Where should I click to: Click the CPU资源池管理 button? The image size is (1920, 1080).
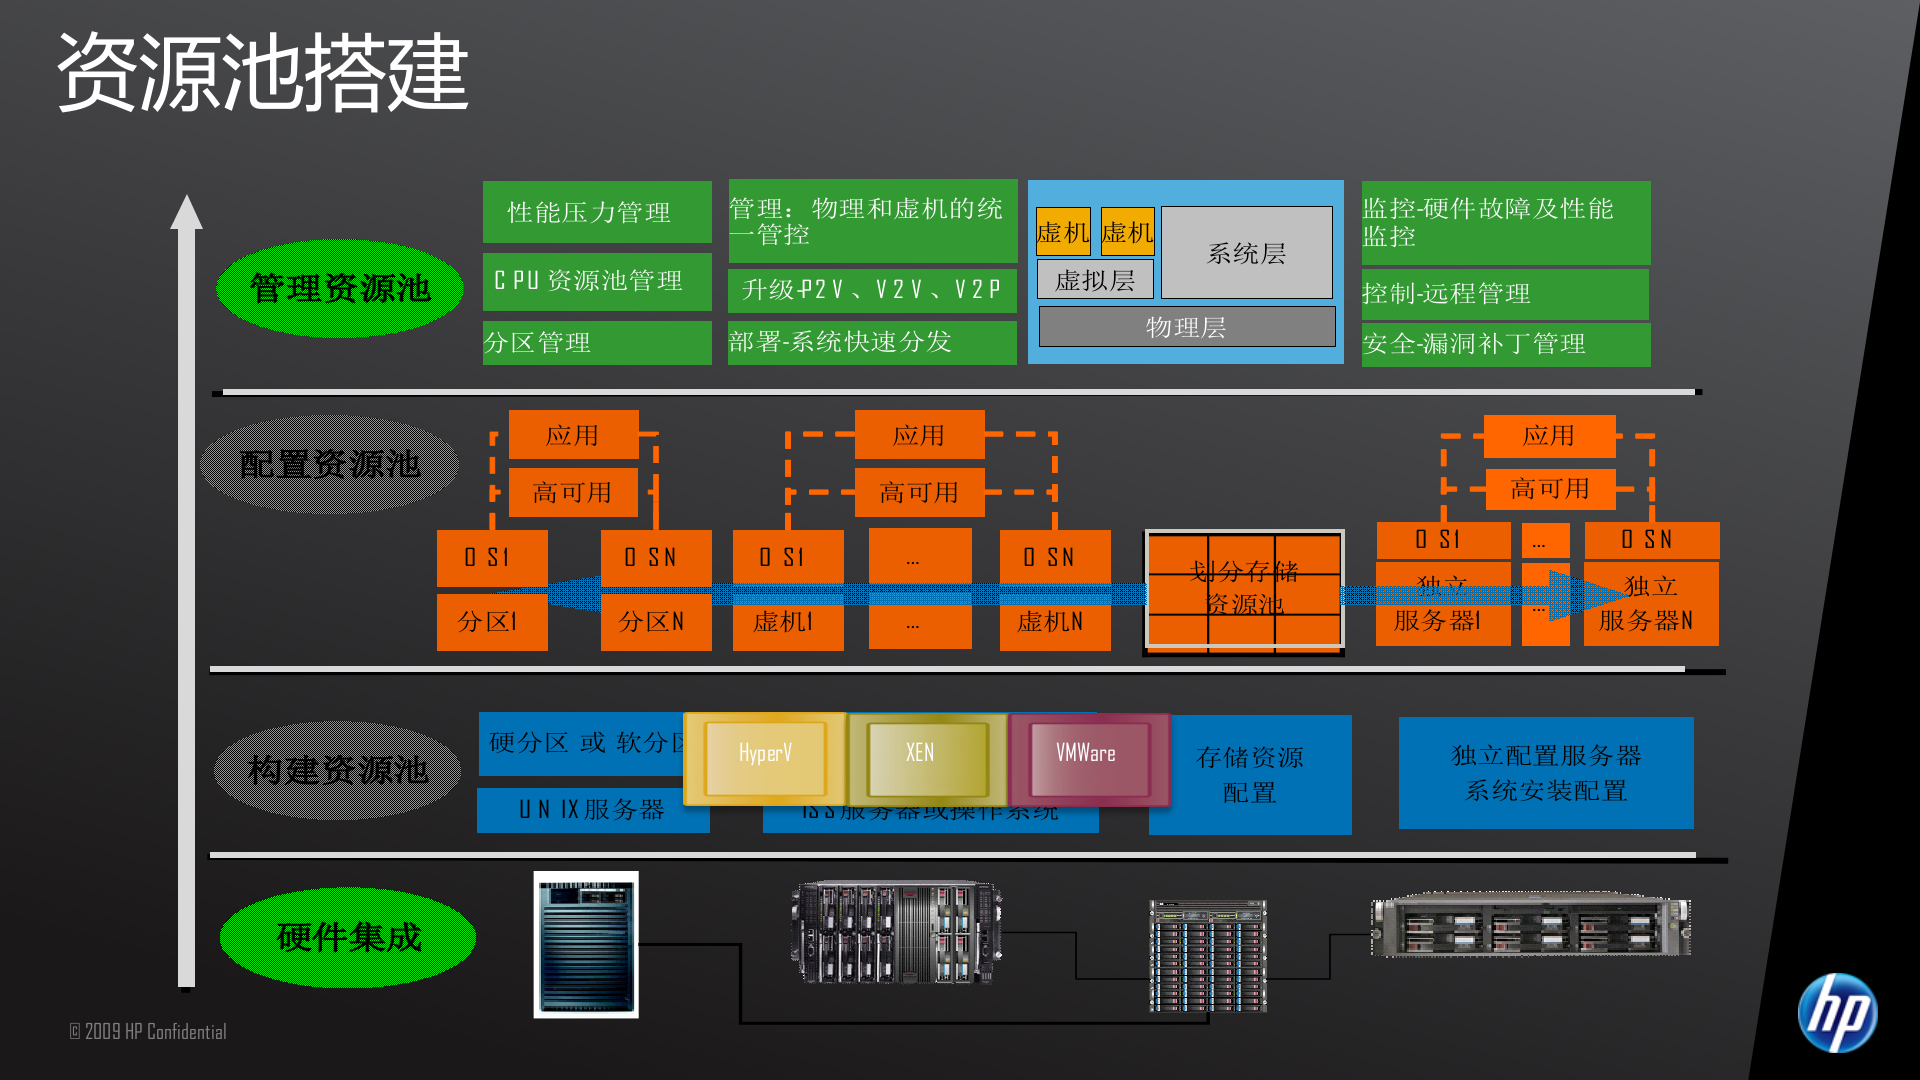click(596, 282)
